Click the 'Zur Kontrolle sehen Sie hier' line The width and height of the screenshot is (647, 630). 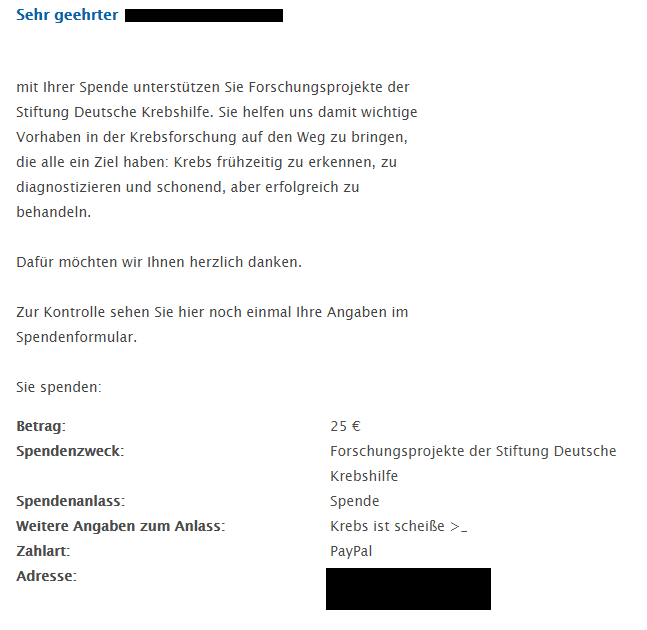[212, 312]
